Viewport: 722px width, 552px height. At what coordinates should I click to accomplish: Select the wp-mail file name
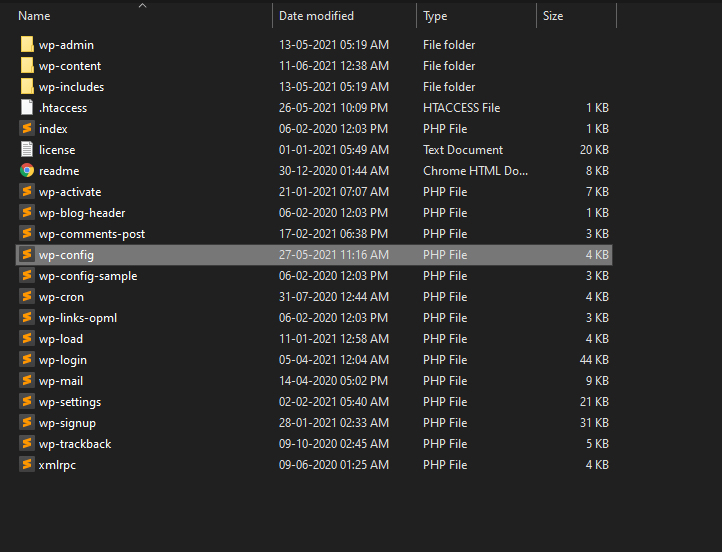point(61,381)
